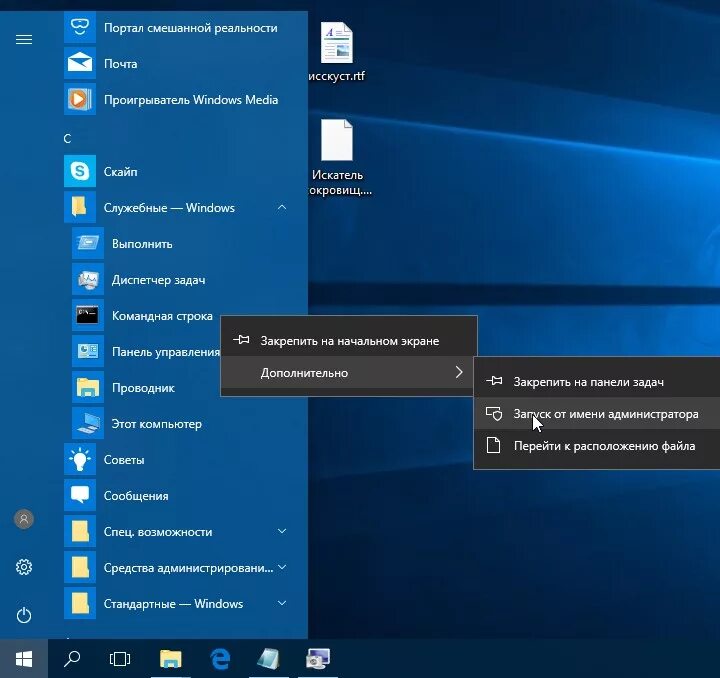
Task: Collapse the Служебные — Windows folder chevron
Action: [x=282, y=207]
